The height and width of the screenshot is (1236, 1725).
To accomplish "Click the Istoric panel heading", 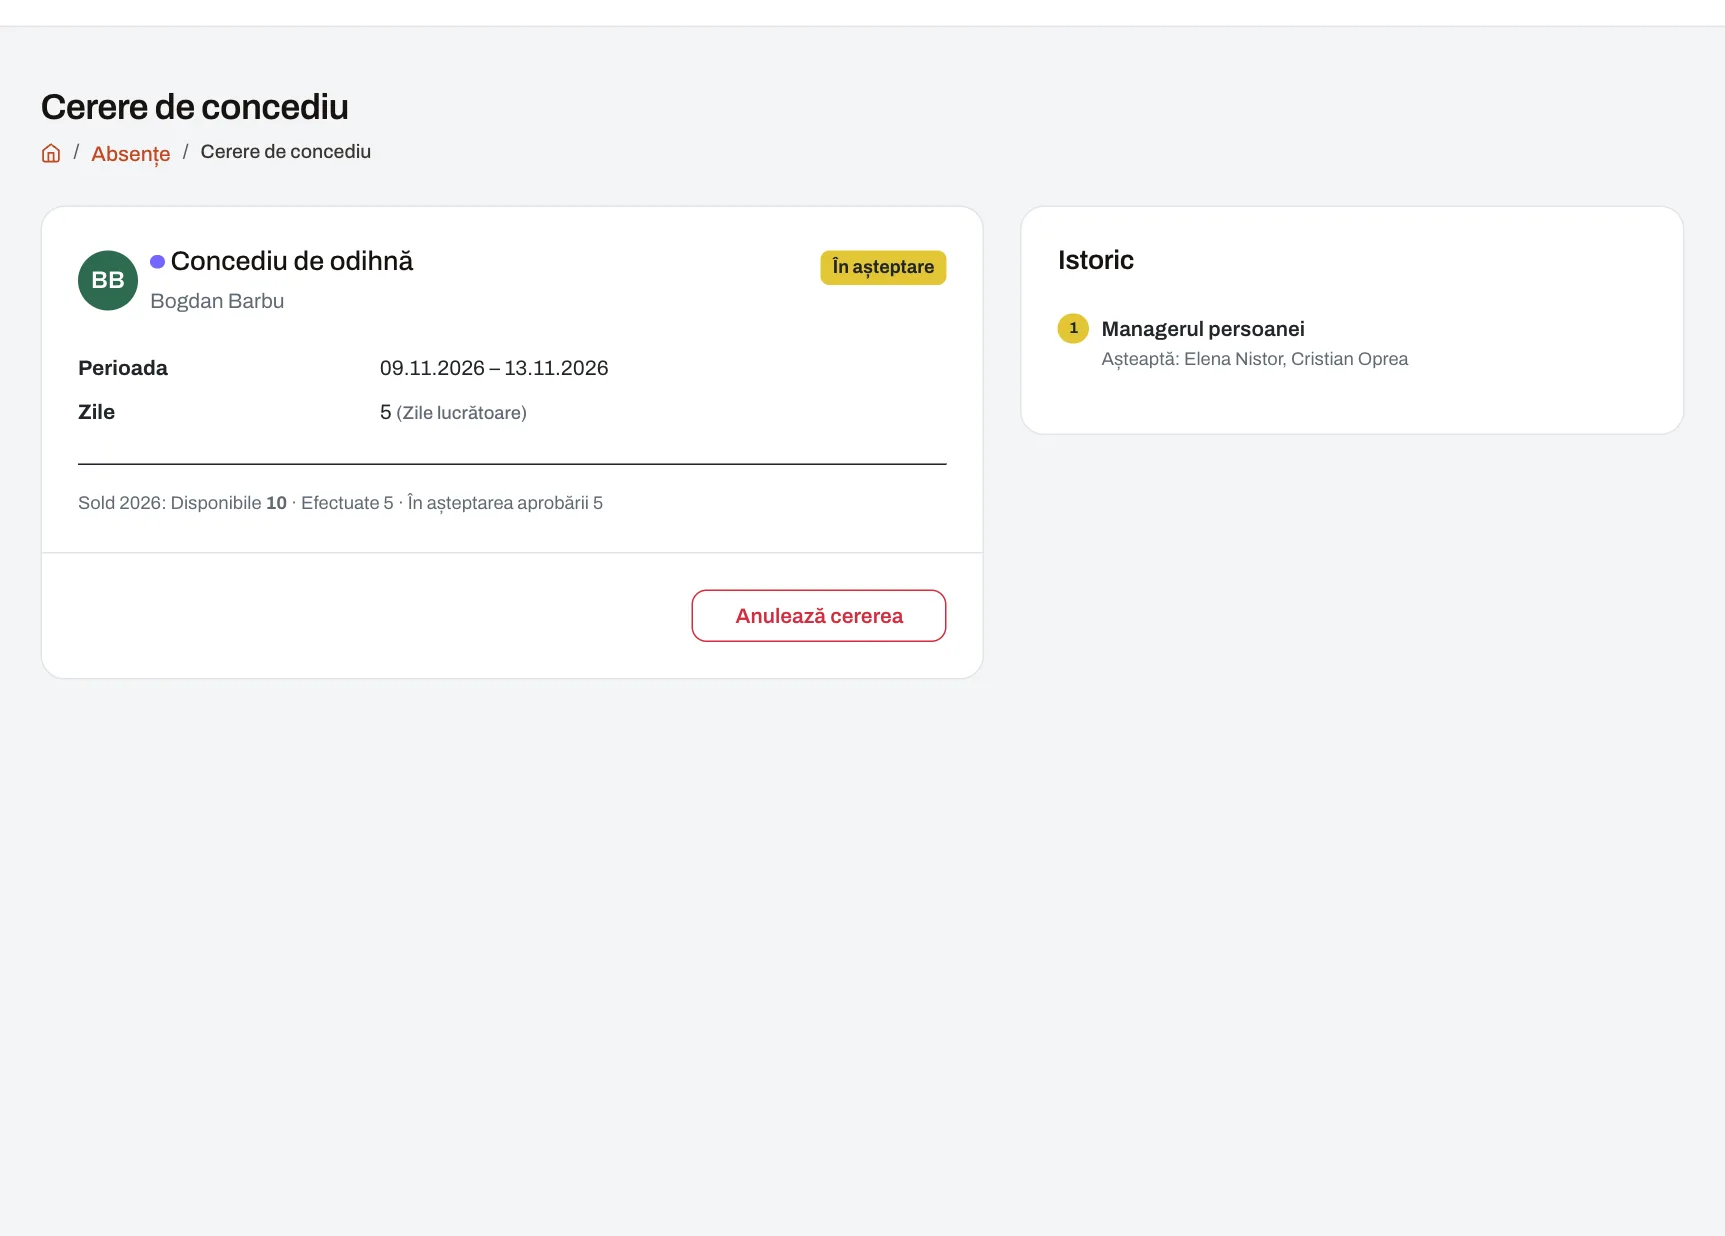I will [1096, 260].
